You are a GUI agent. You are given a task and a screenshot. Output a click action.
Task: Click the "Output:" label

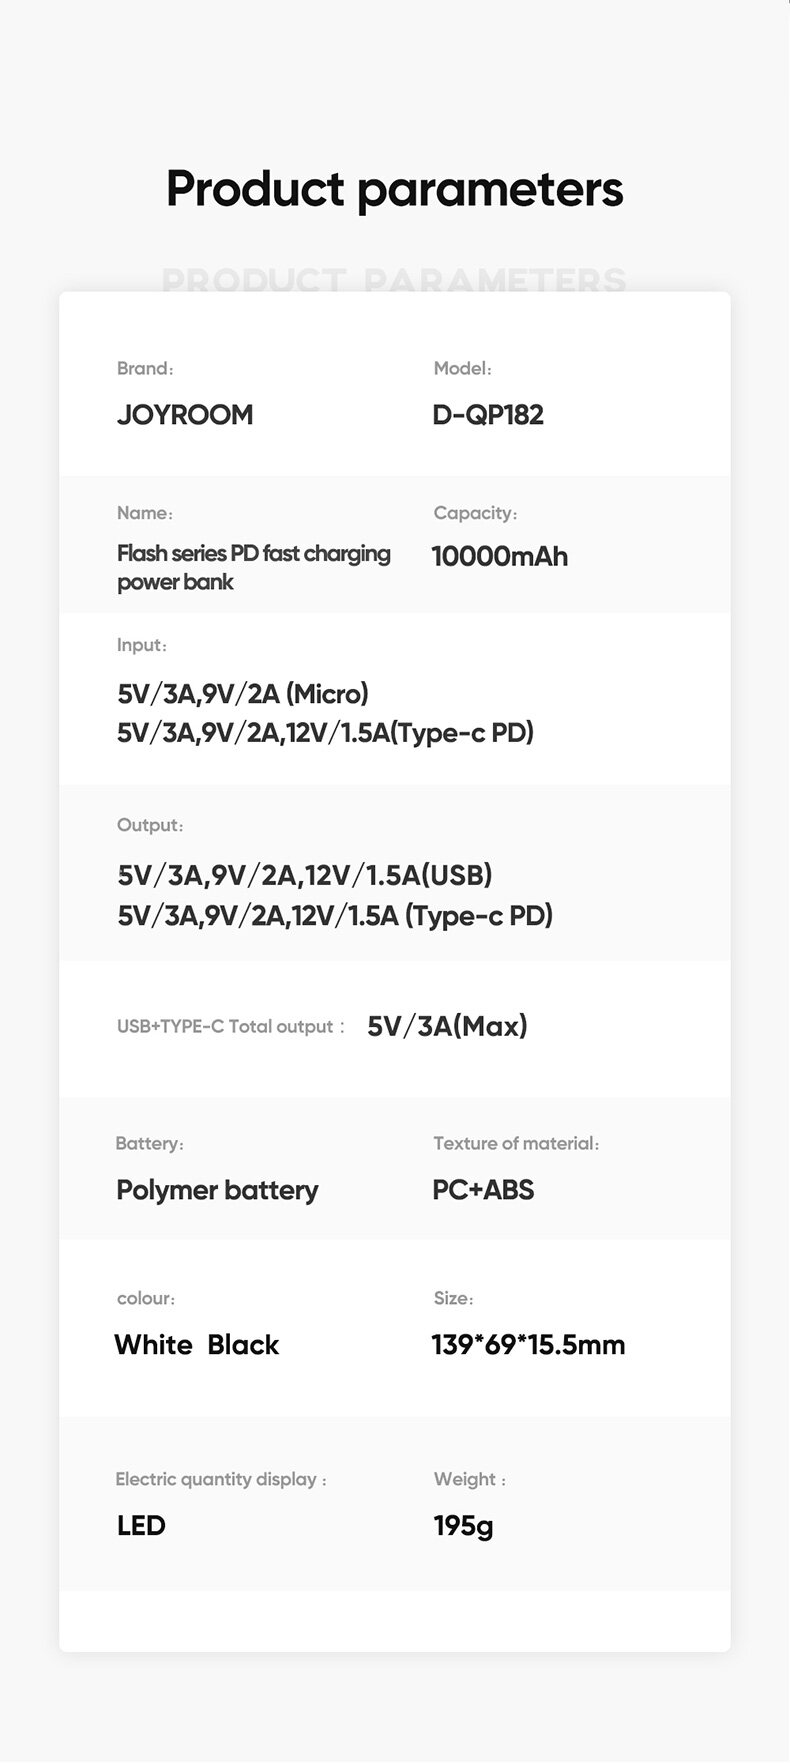150,825
